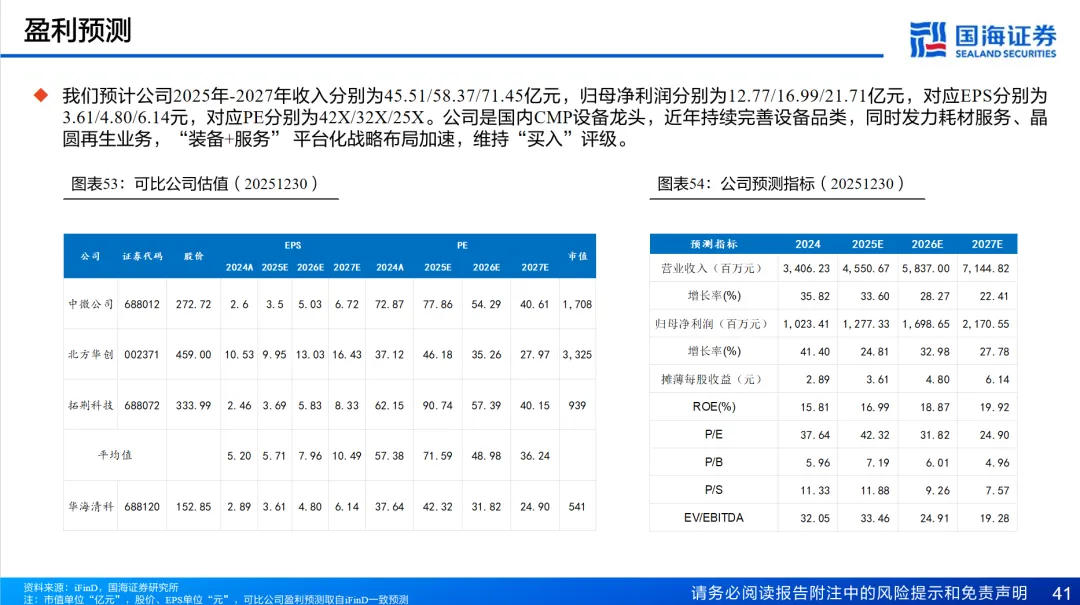
Task: Click the stock code 002371
Action: pos(142,354)
